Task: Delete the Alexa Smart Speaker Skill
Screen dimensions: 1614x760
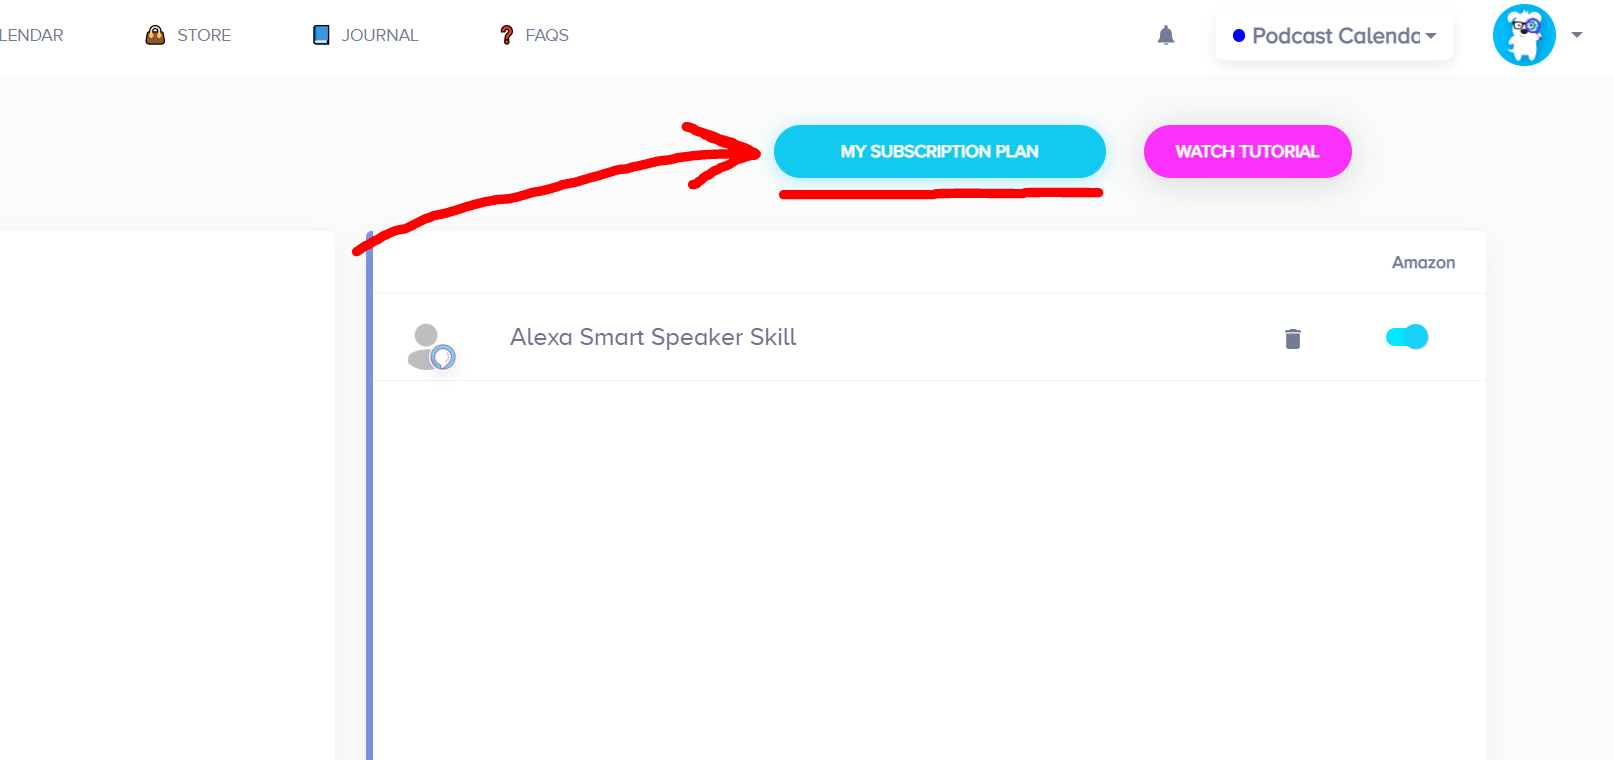Action: click(1293, 339)
